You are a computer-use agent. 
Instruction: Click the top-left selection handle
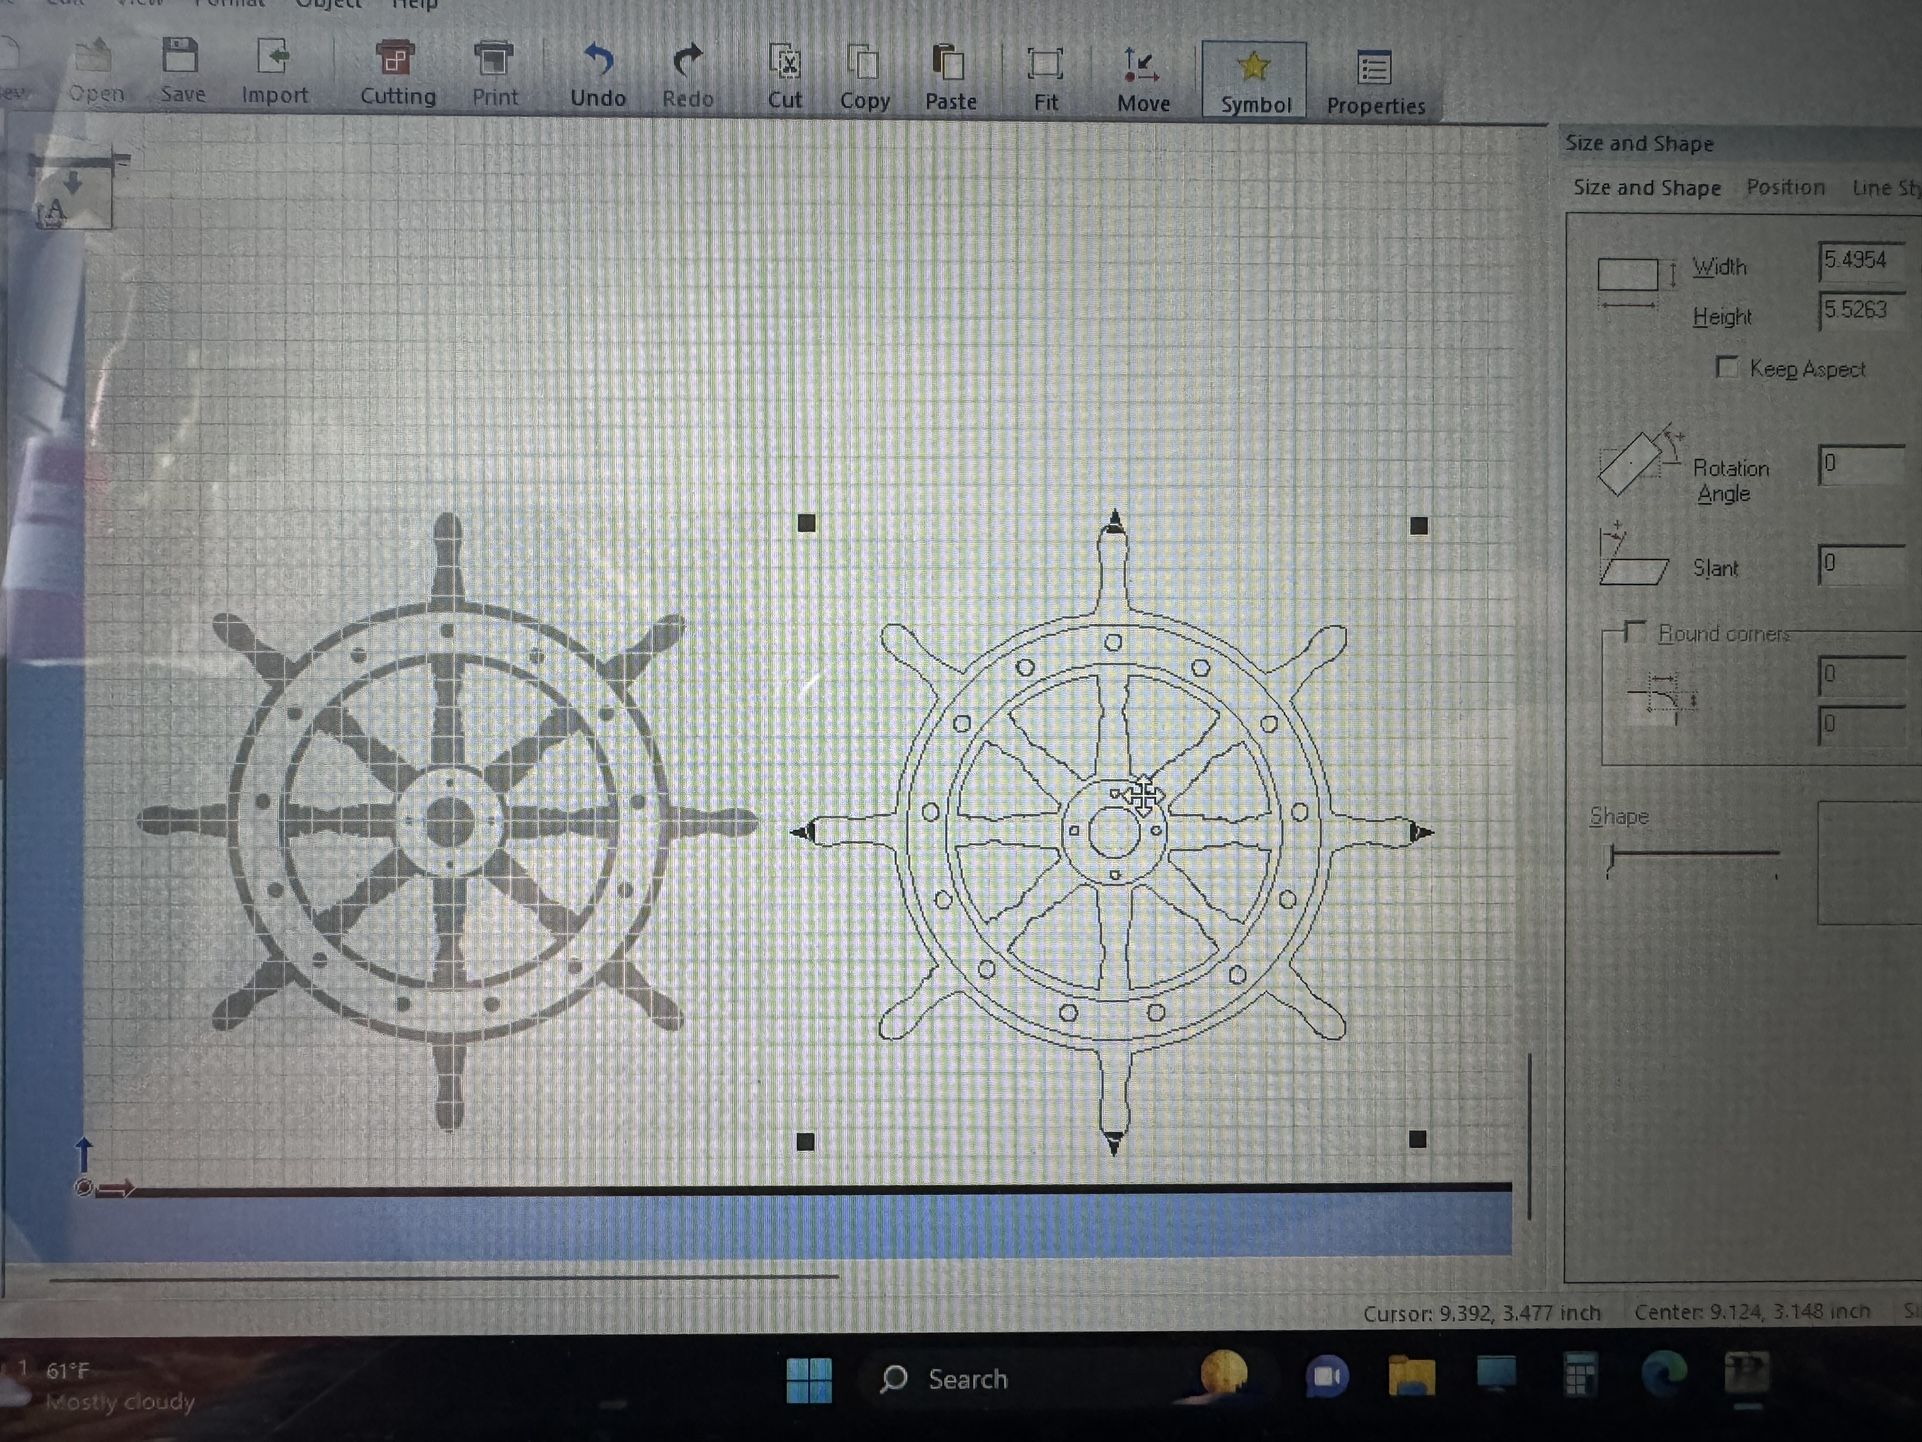coord(807,523)
